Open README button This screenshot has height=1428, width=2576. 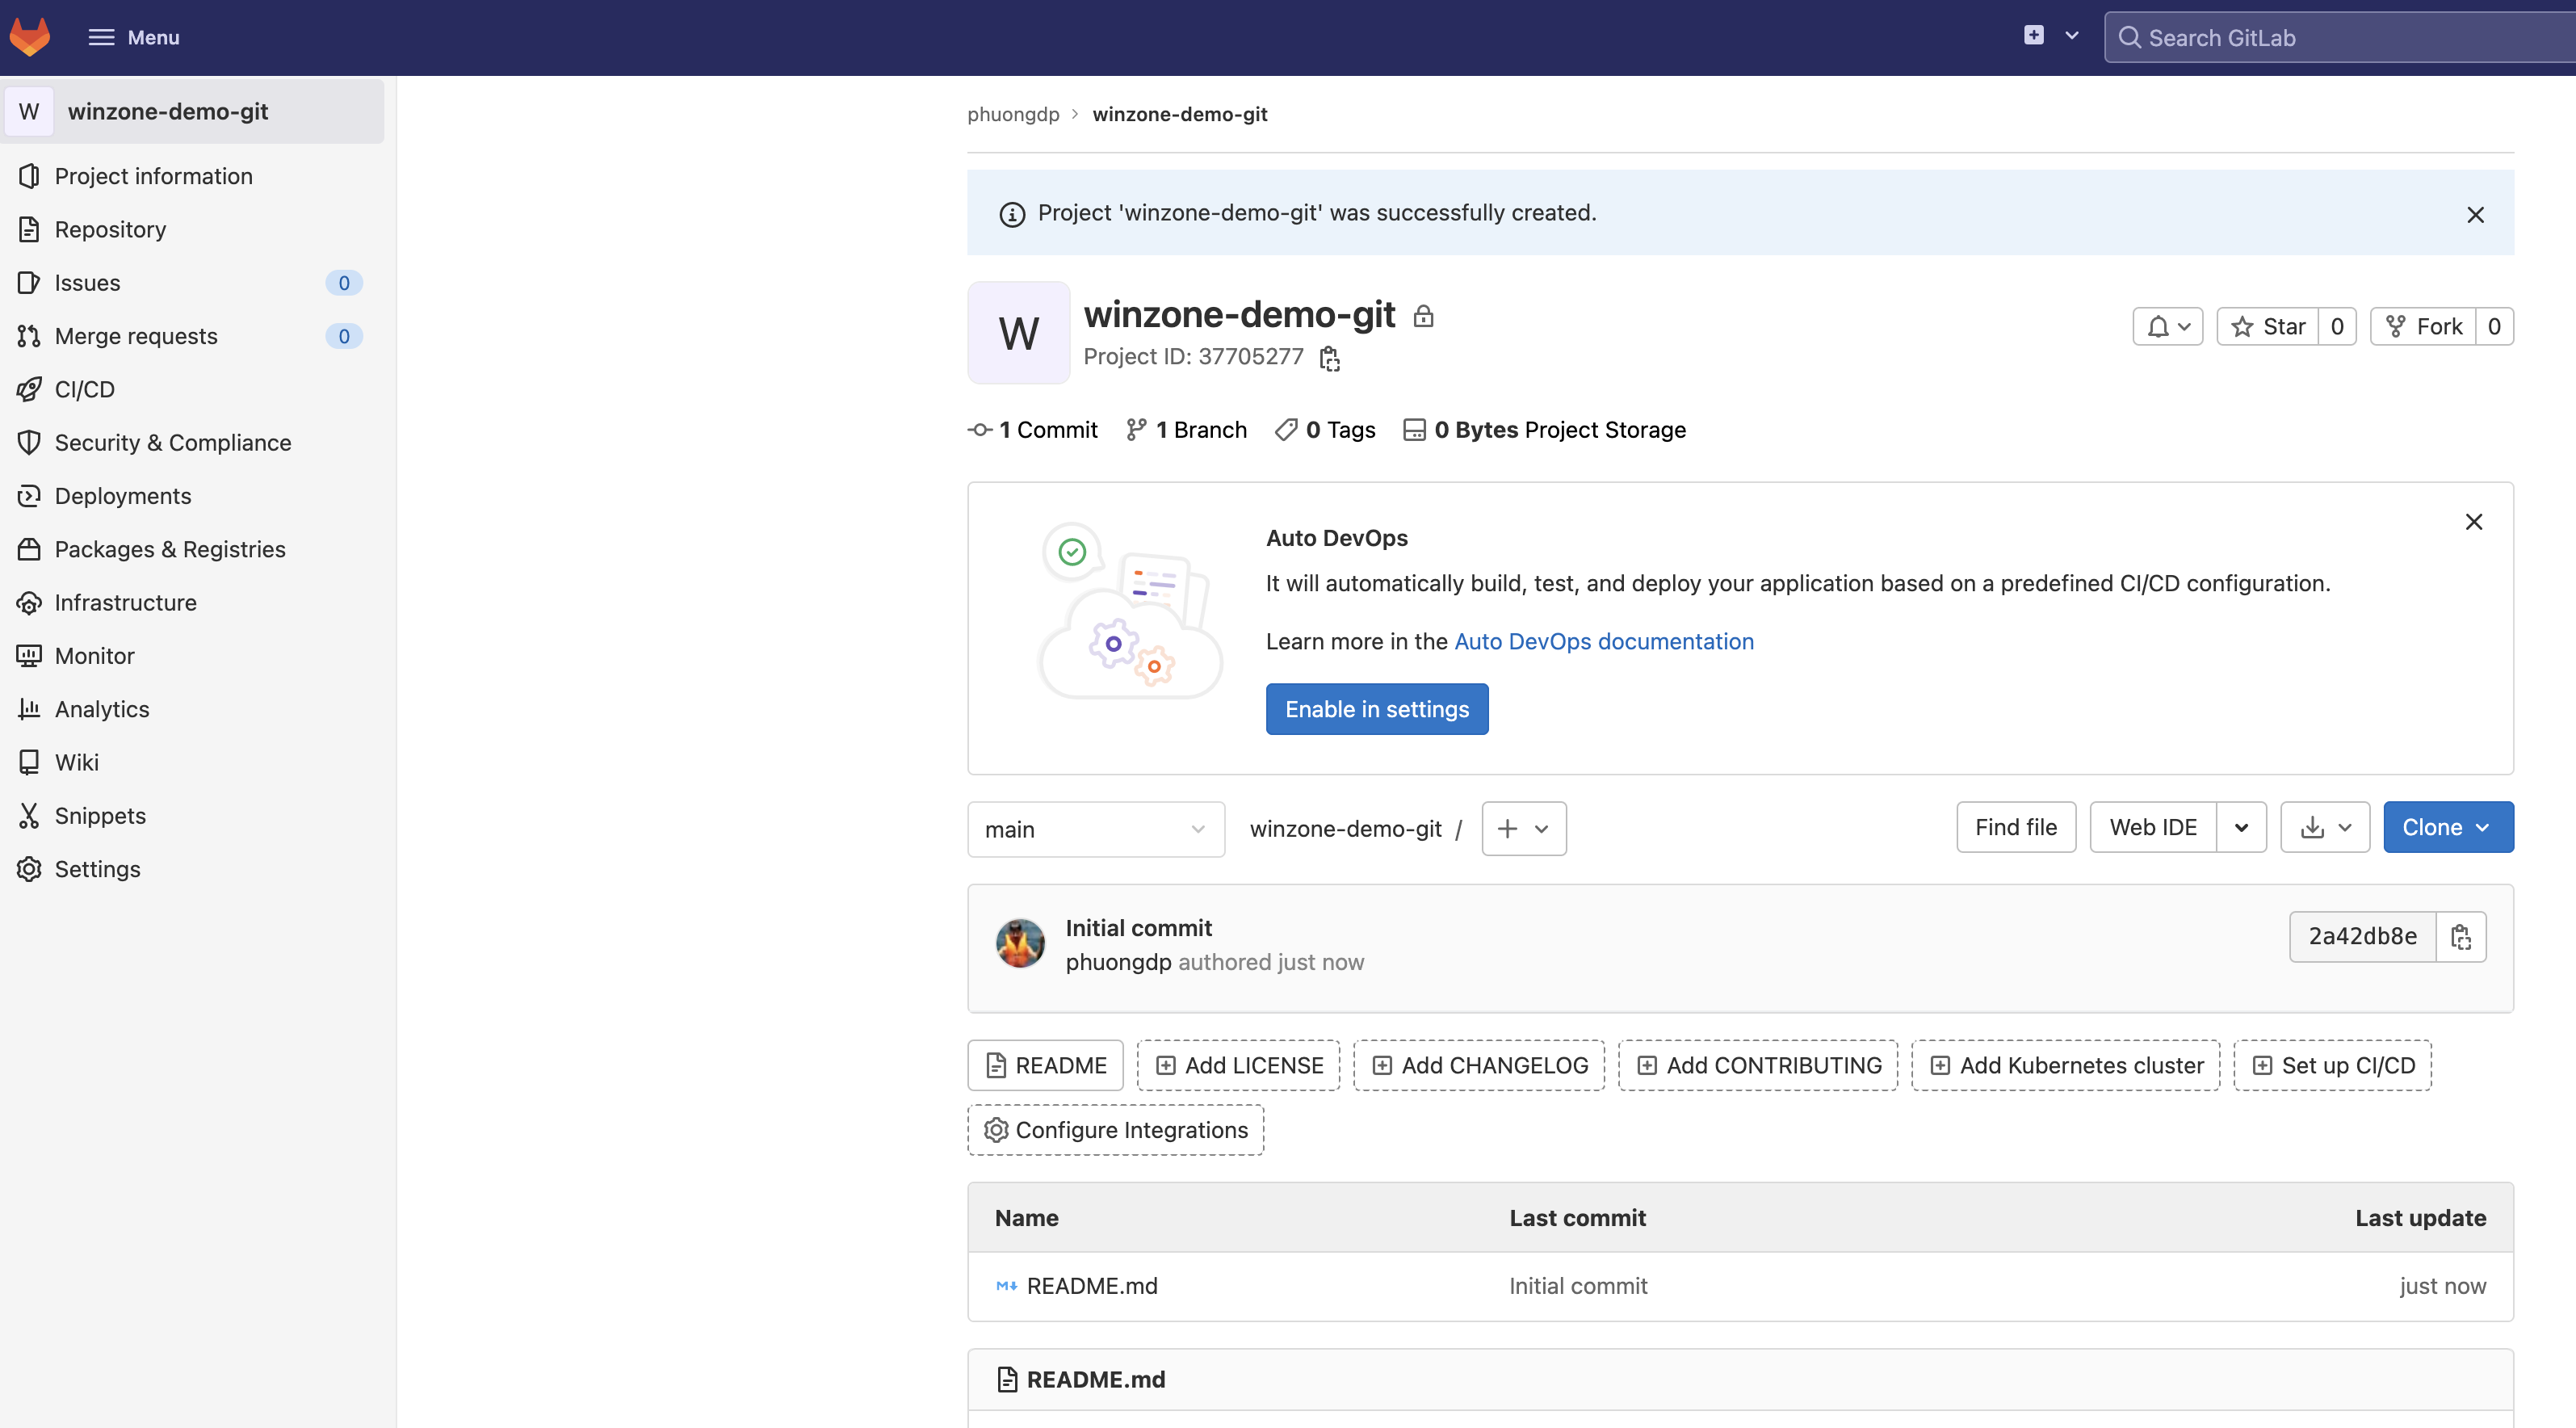[x=1046, y=1065]
